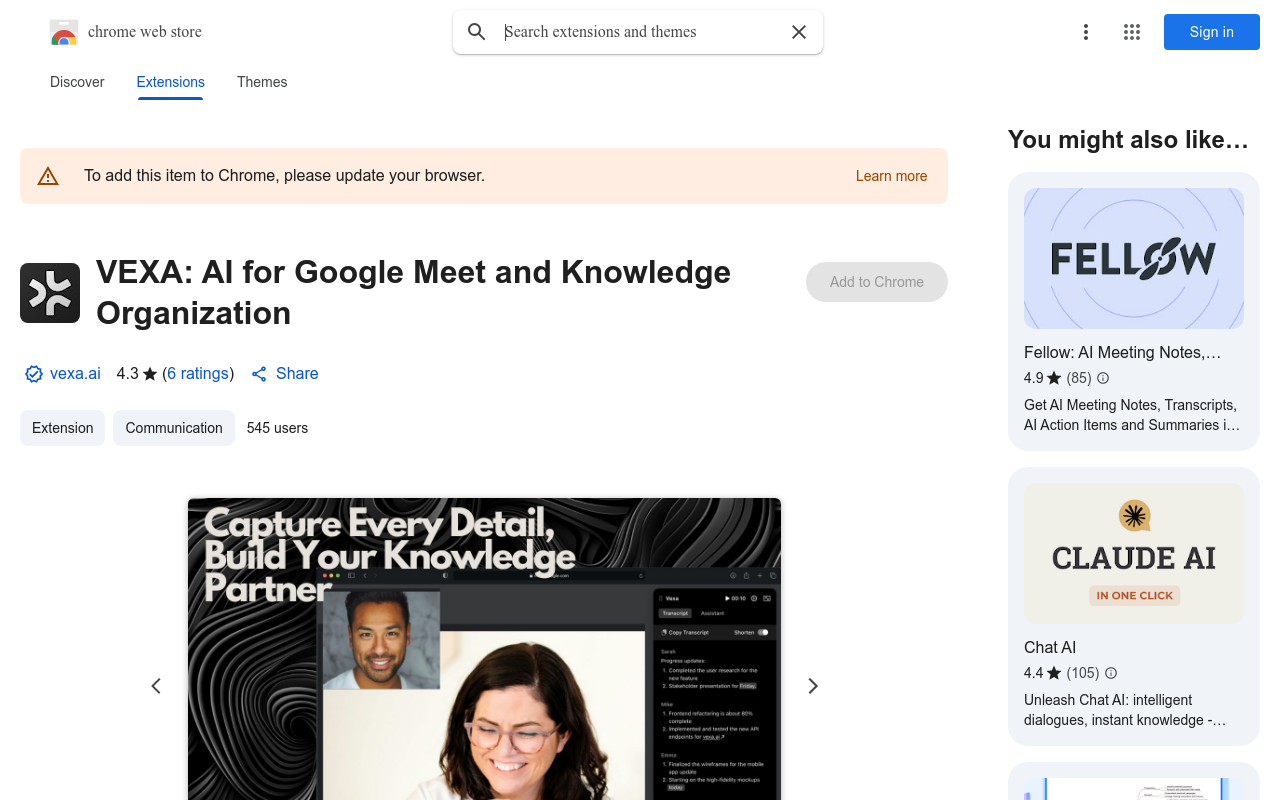Viewport: 1280px width, 800px height.
Task: Click the VEXA extension logo icon
Action: (x=50, y=293)
